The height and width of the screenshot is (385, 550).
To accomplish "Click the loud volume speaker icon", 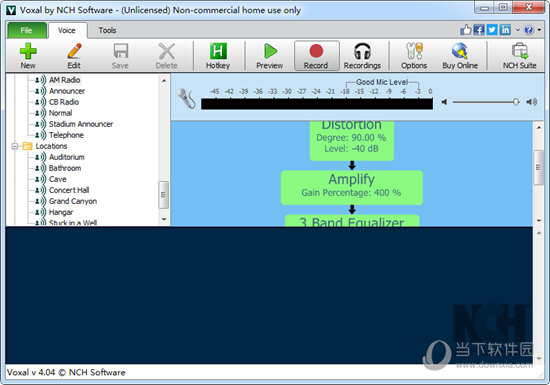I will pos(532,102).
